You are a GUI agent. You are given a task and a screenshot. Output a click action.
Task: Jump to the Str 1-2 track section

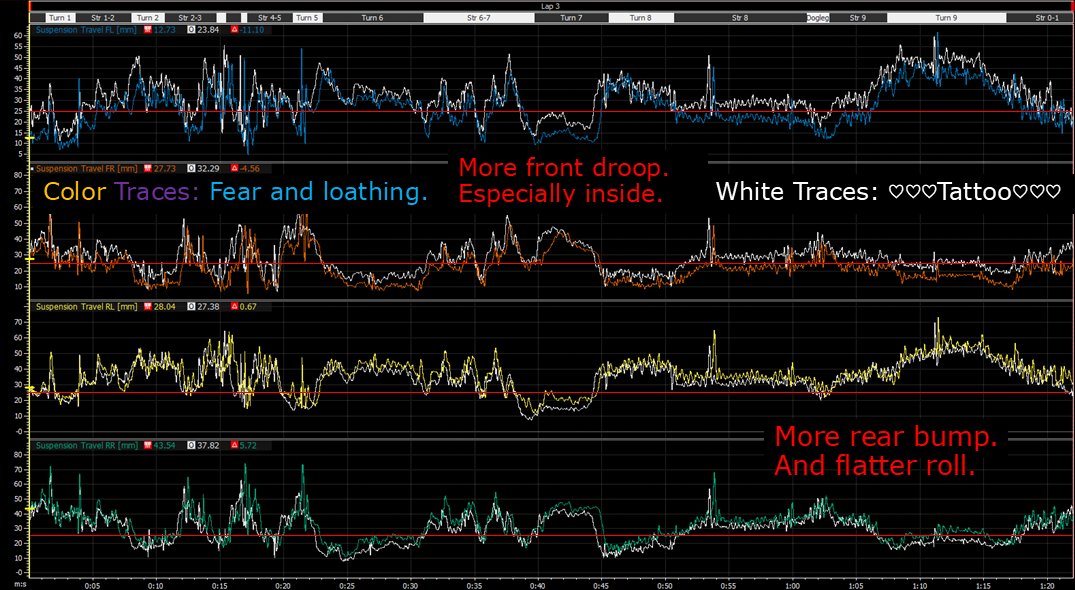[x=104, y=18]
